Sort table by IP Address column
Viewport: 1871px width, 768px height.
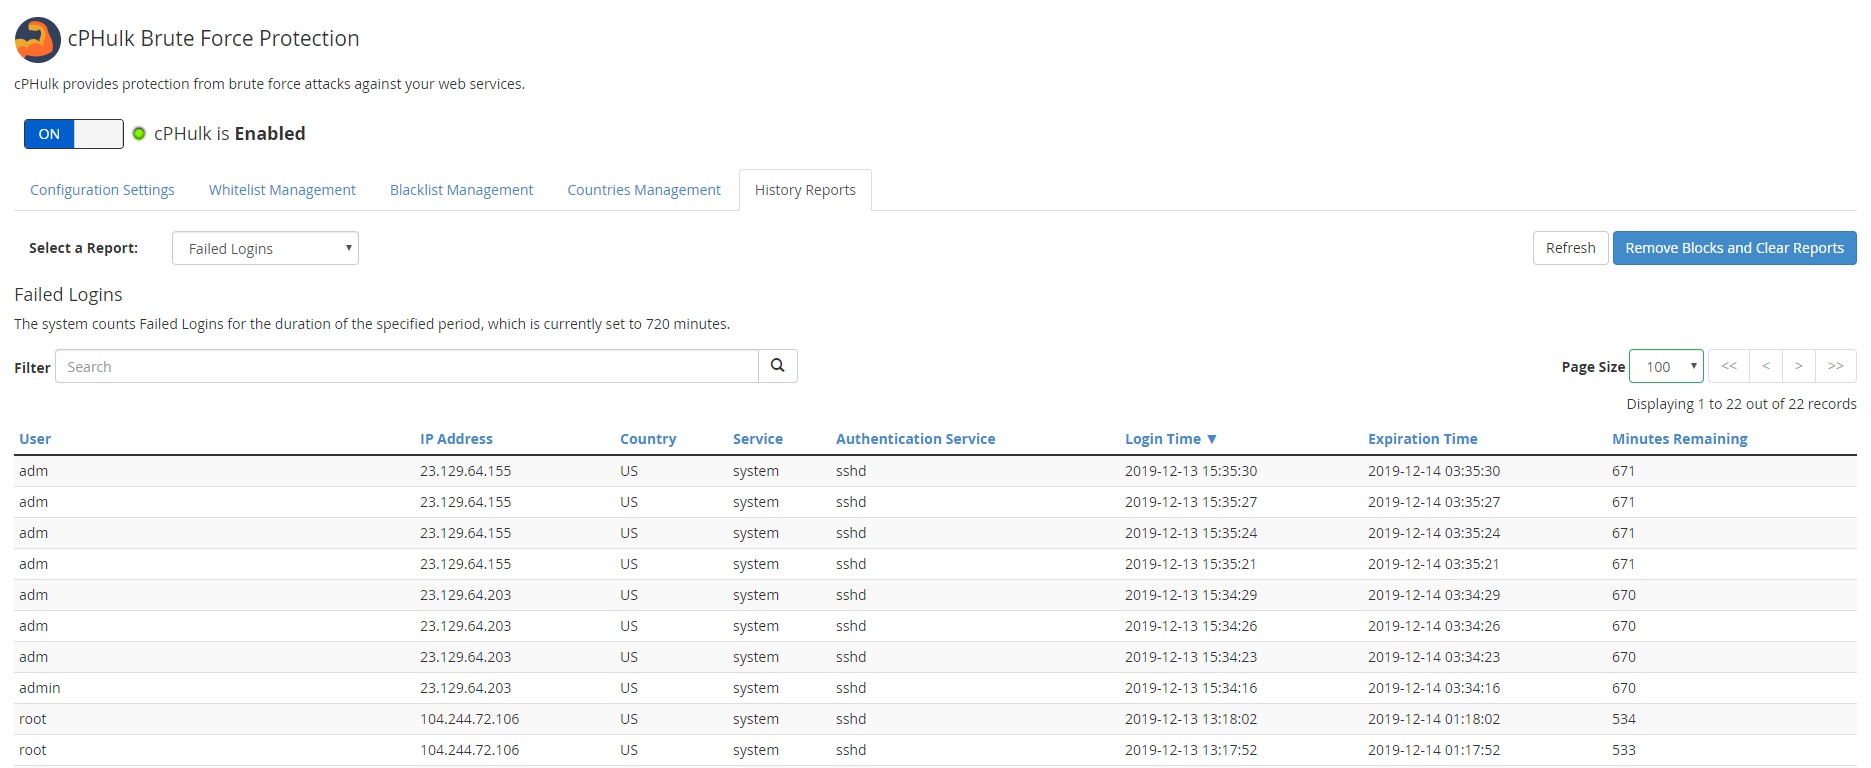[x=456, y=439]
